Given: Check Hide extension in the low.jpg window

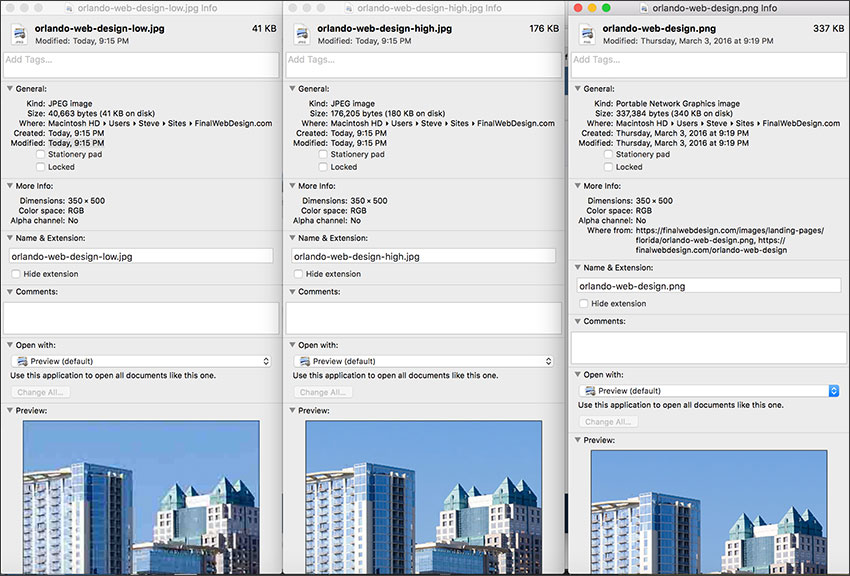Looking at the screenshot, I should [x=16, y=274].
